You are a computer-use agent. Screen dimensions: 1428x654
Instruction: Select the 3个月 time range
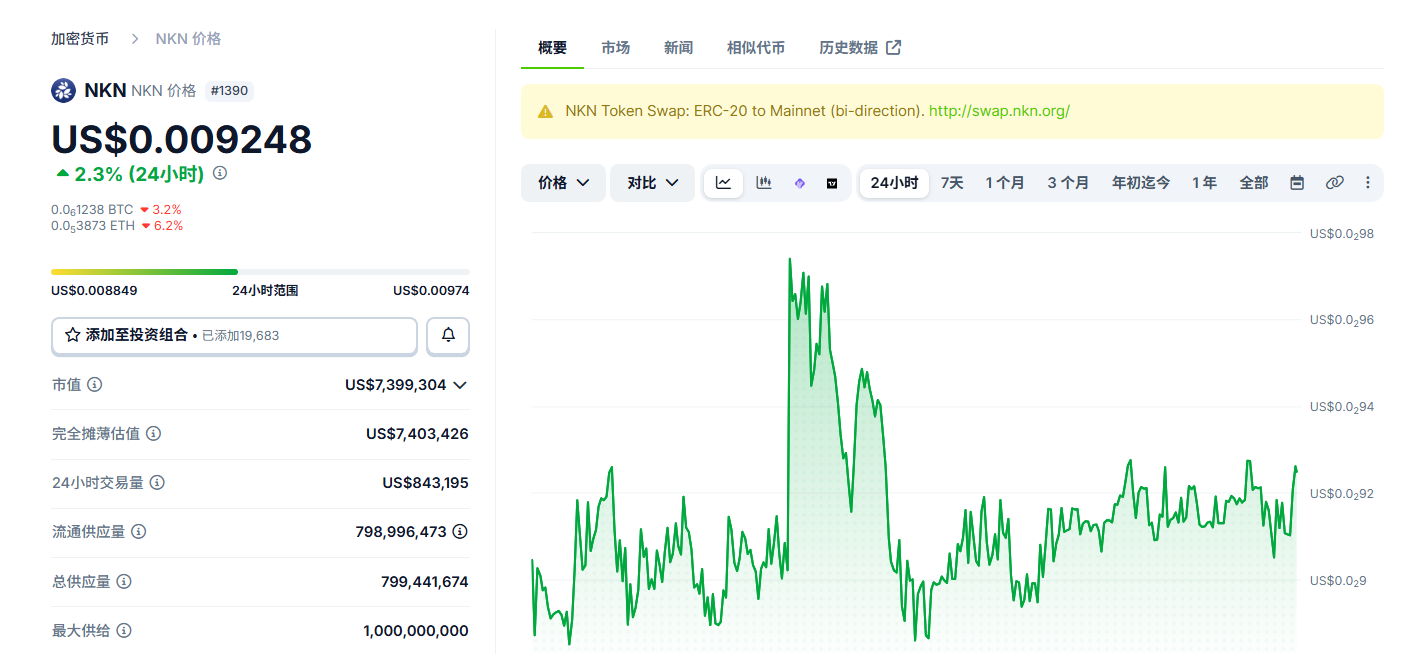click(1068, 183)
